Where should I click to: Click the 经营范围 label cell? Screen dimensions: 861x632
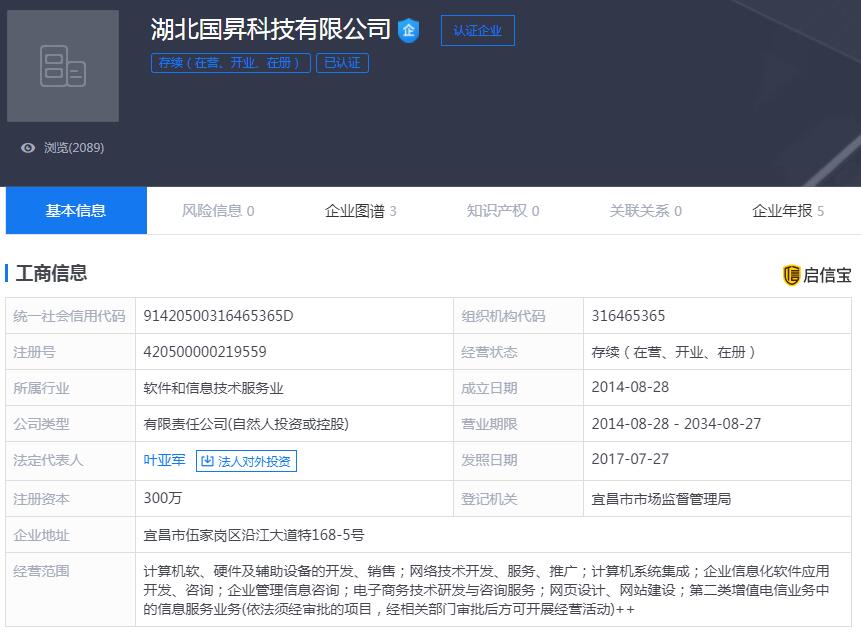(70, 589)
